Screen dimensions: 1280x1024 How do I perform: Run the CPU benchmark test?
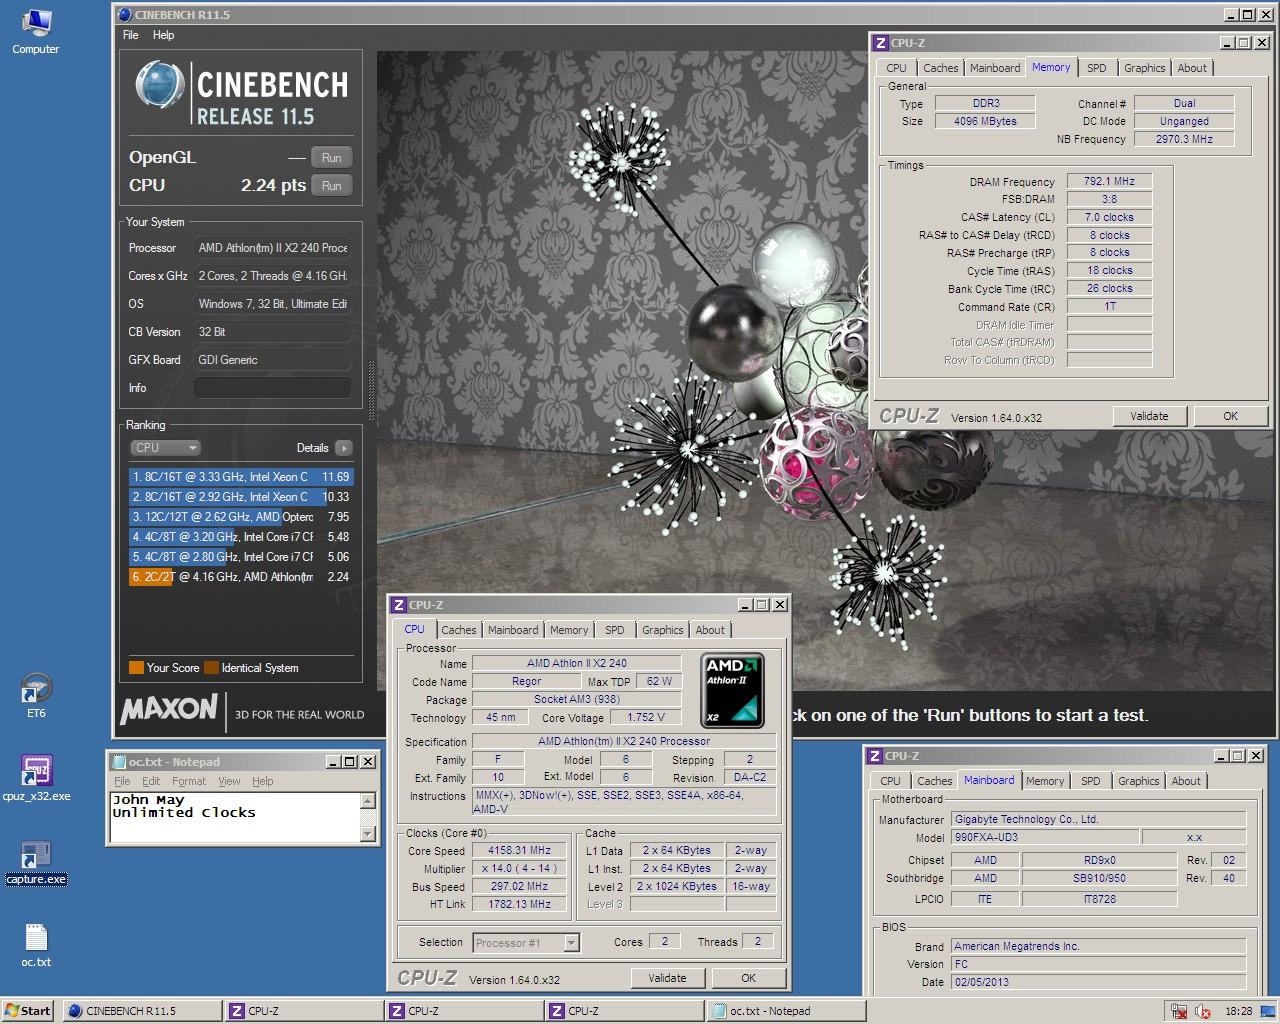331,186
